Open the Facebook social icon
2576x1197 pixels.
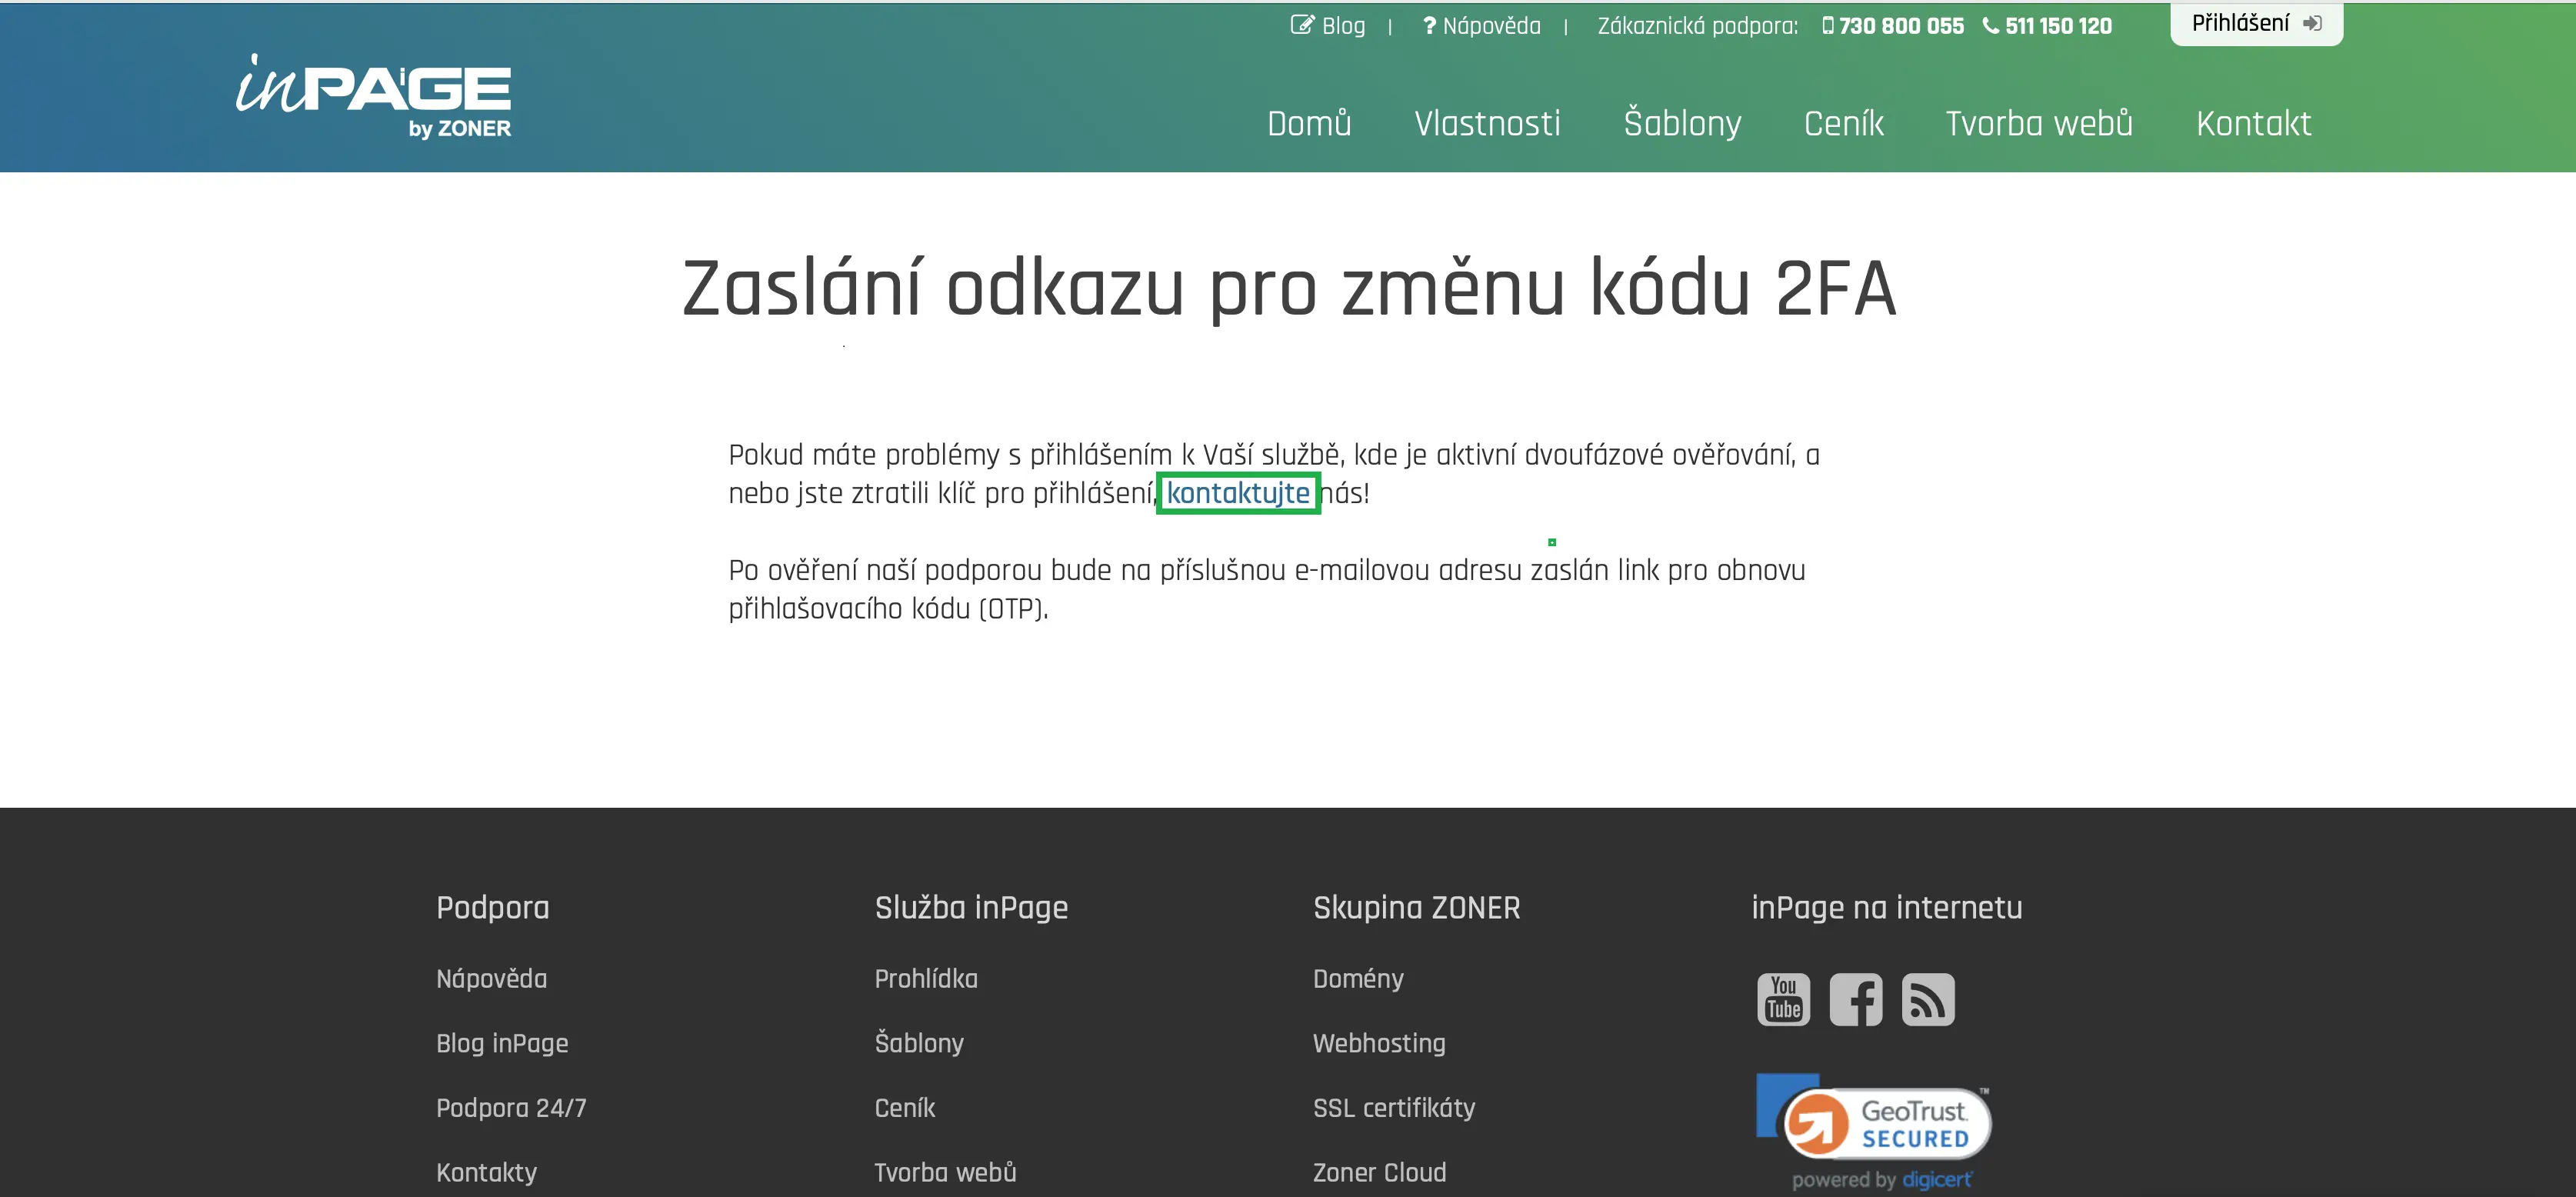click(1856, 999)
